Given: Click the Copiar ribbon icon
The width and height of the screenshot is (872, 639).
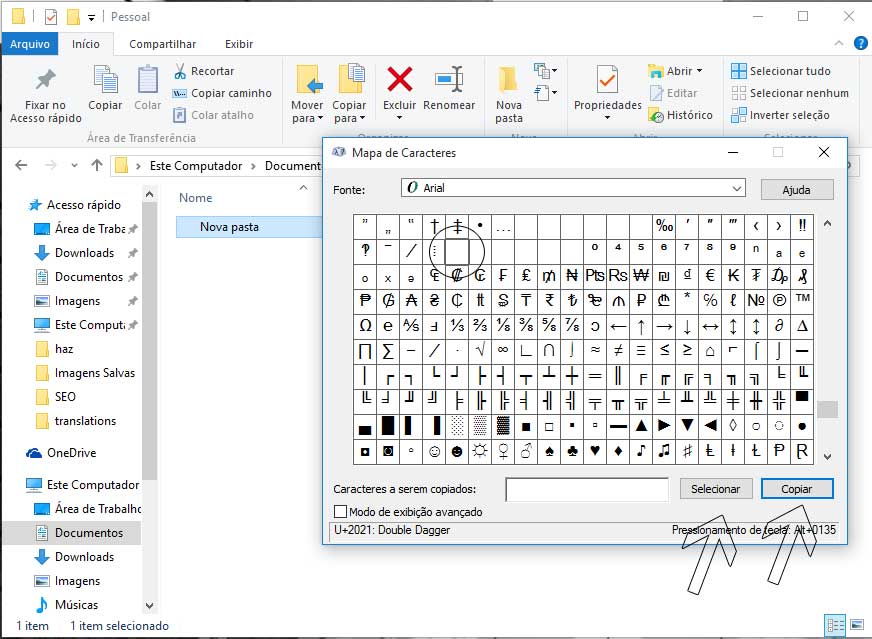Looking at the screenshot, I should click(x=105, y=80).
